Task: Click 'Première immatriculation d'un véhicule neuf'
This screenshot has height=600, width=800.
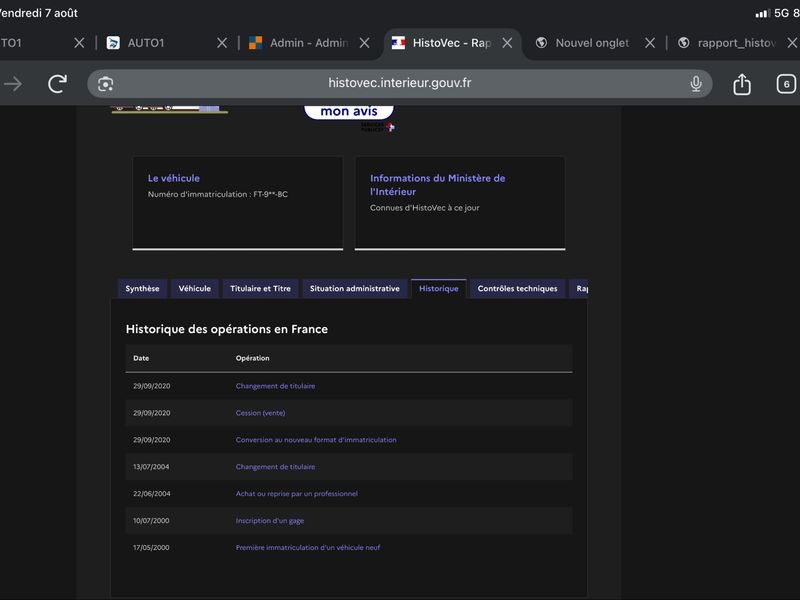Action: click(x=308, y=547)
